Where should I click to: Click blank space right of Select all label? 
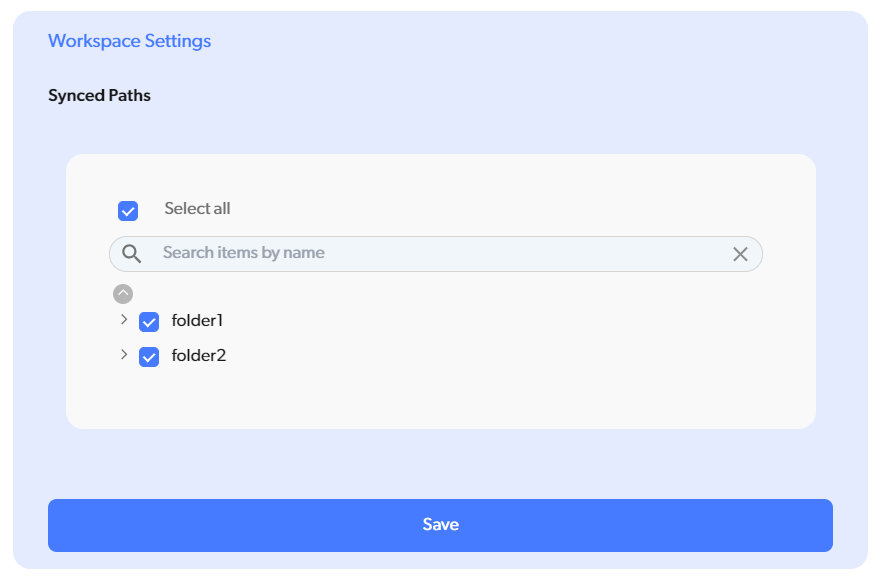500,209
